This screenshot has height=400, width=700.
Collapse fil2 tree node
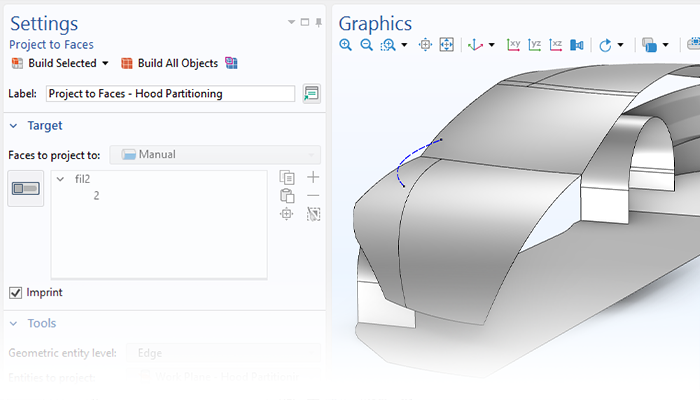pos(60,179)
